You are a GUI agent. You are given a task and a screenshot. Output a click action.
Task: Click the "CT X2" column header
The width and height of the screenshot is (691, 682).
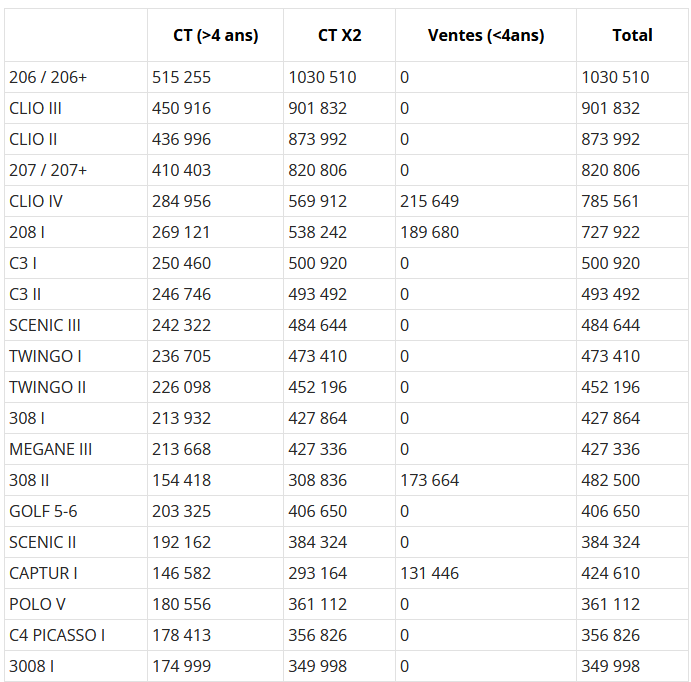click(x=339, y=35)
